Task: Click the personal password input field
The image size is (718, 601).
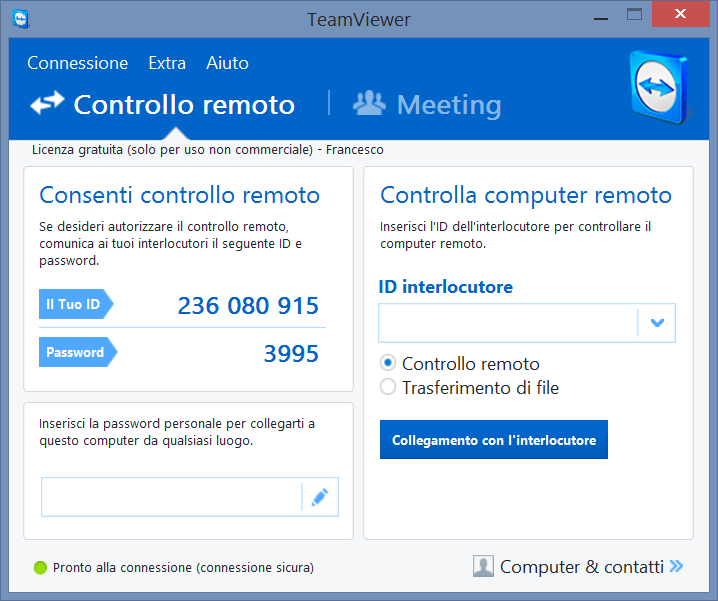Action: tap(171, 497)
